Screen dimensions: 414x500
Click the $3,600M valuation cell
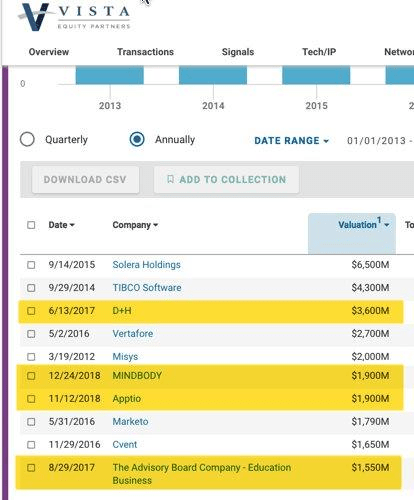point(370,311)
